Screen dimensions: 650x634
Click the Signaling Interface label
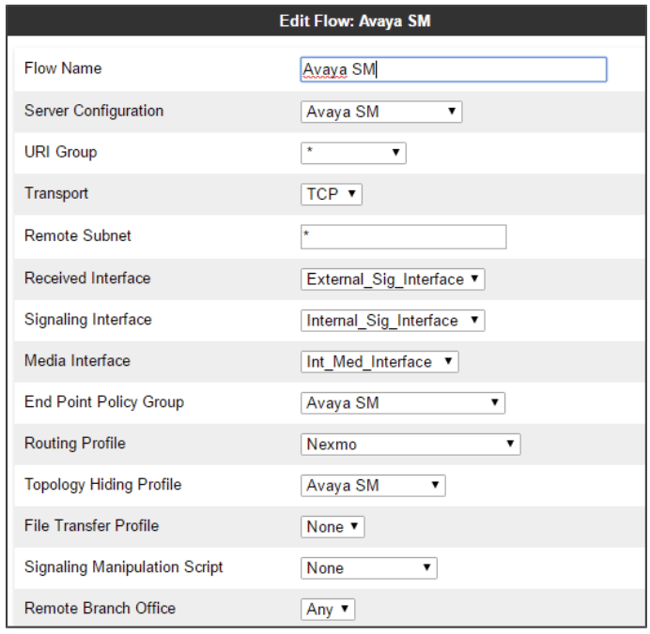click(x=88, y=320)
